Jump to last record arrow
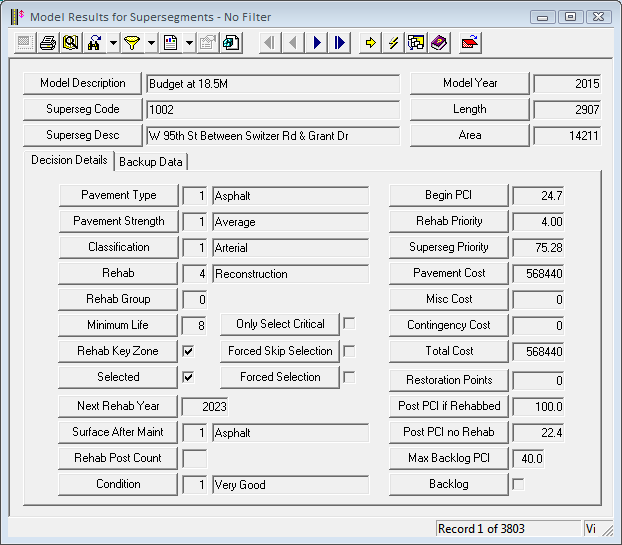Image resolution: width=622 pixels, height=545 pixels. [340, 42]
